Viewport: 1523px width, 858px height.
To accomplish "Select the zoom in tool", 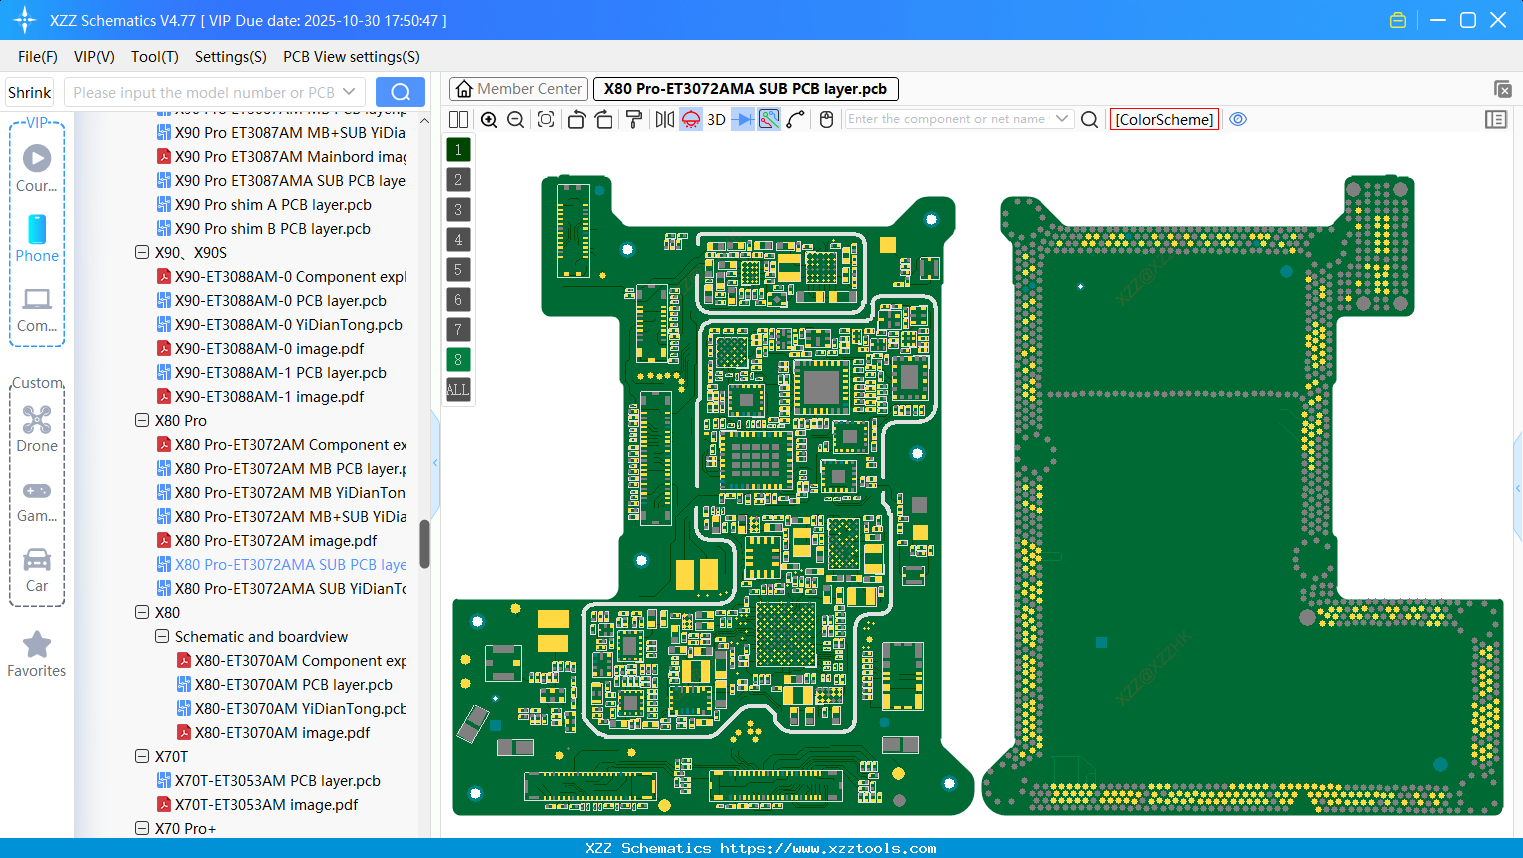I will click(489, 119).
